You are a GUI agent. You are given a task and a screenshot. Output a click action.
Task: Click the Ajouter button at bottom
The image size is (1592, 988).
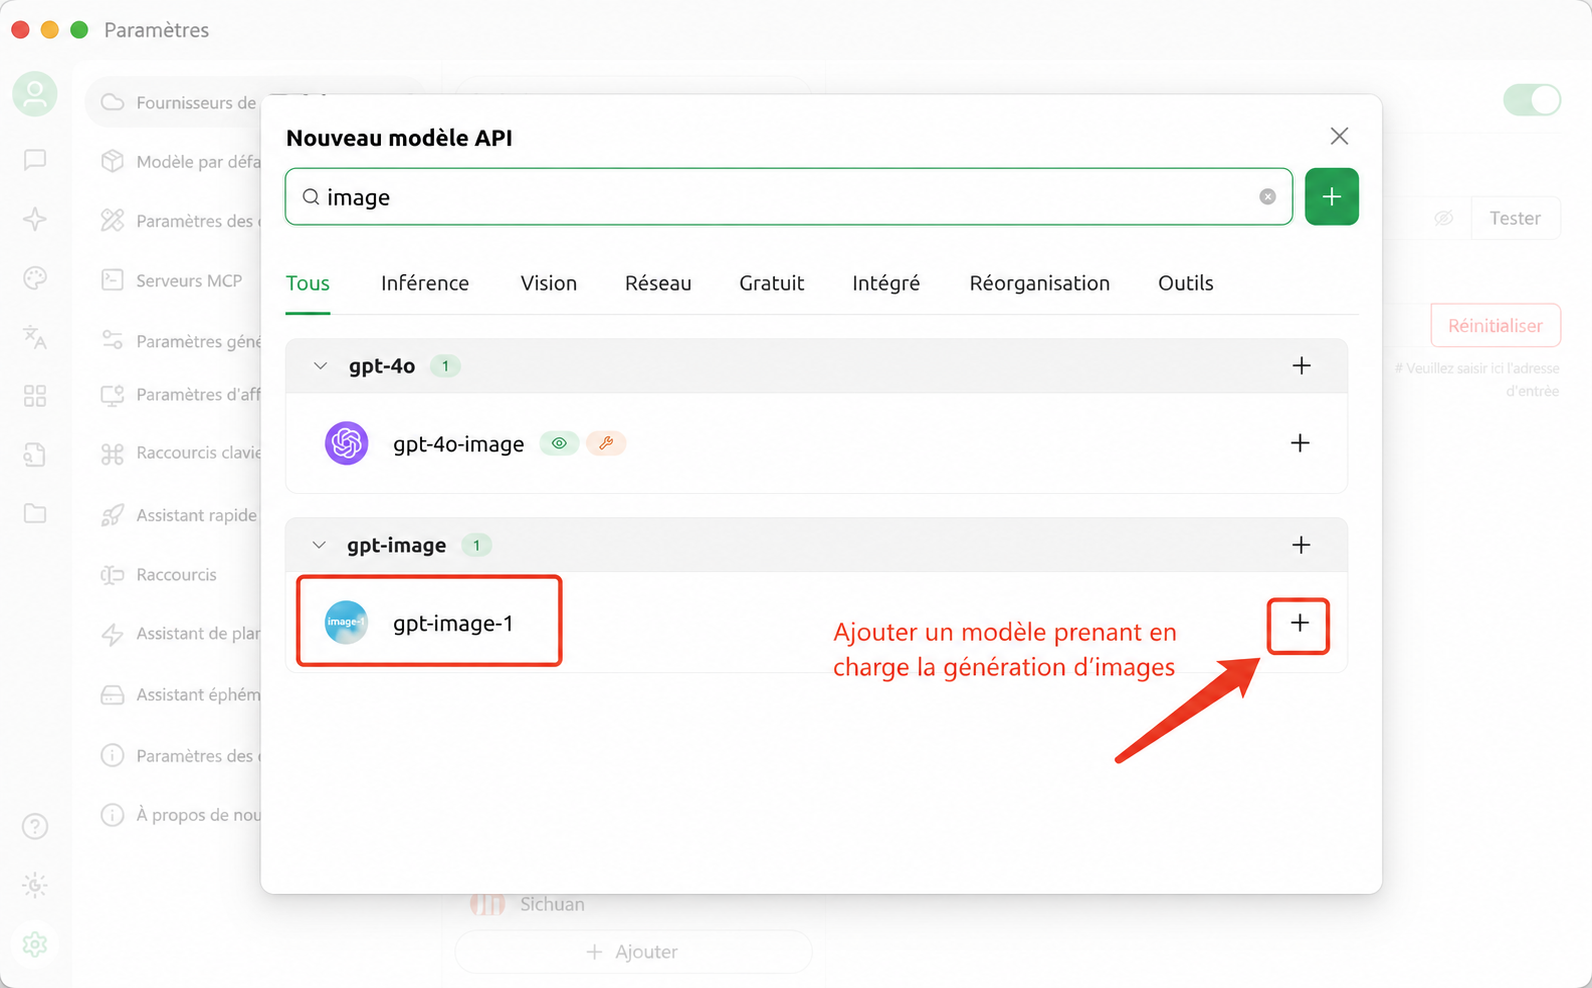click(633, 952)
